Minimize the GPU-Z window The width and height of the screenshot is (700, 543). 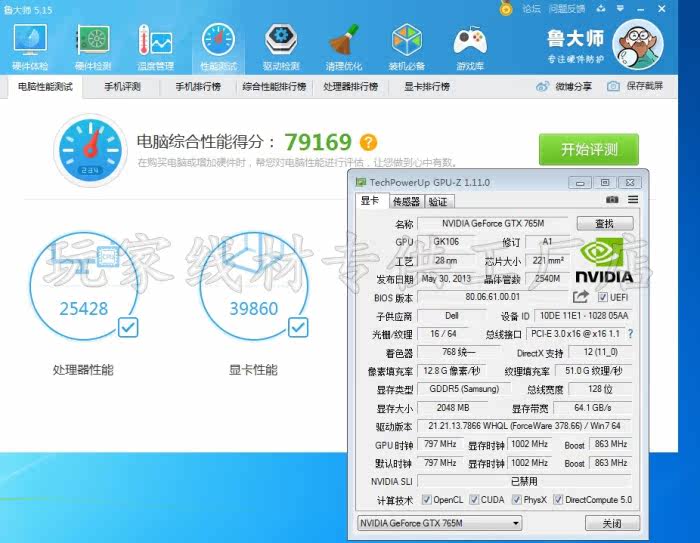click(x=580, y=183)
